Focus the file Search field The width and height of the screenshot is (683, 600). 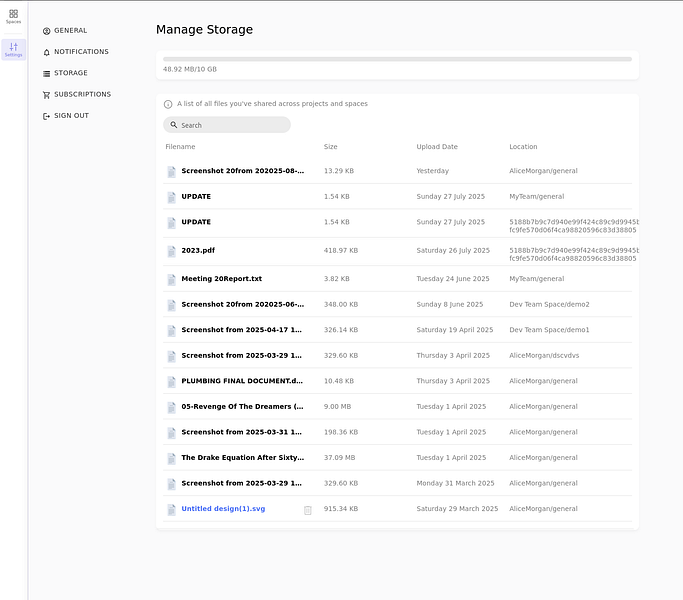(x=227, y=125)
